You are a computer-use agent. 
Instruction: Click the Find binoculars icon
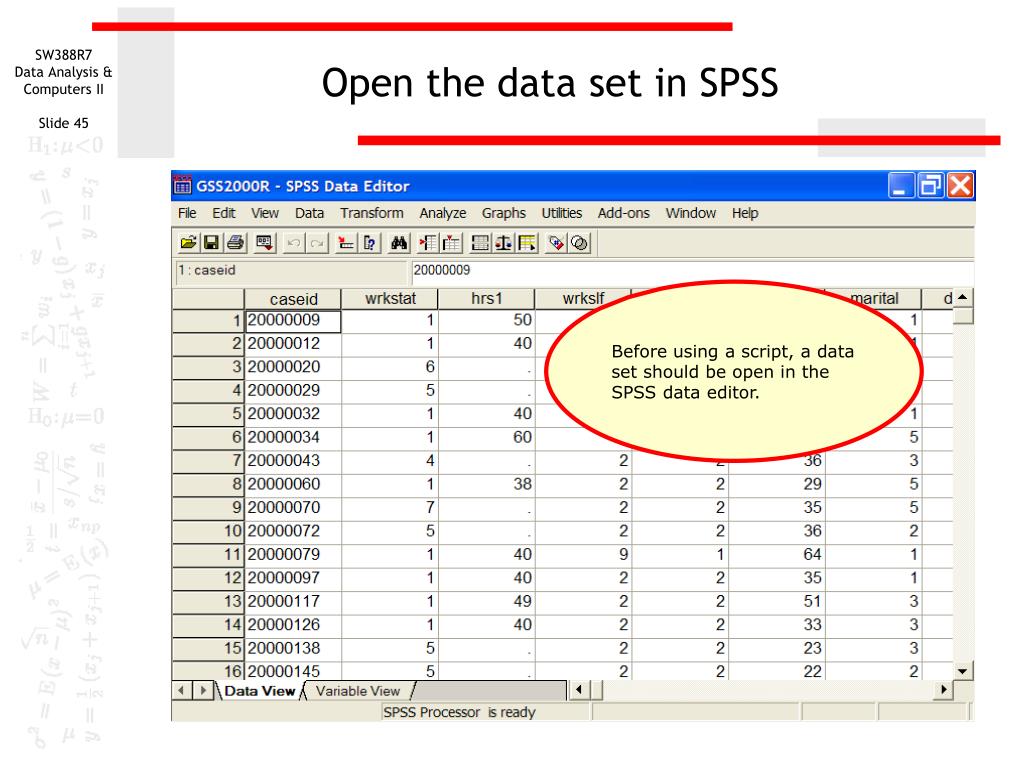coord(399,243)
